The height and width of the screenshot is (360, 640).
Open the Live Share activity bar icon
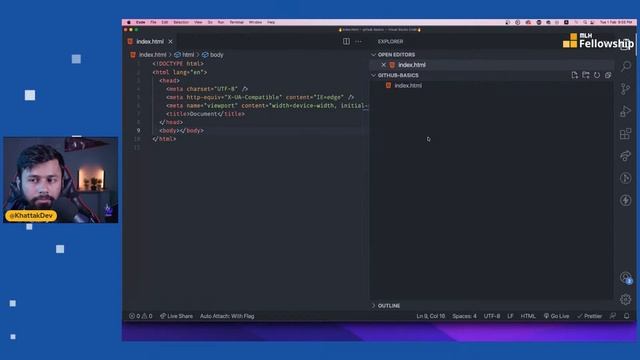tap(625, 156)
